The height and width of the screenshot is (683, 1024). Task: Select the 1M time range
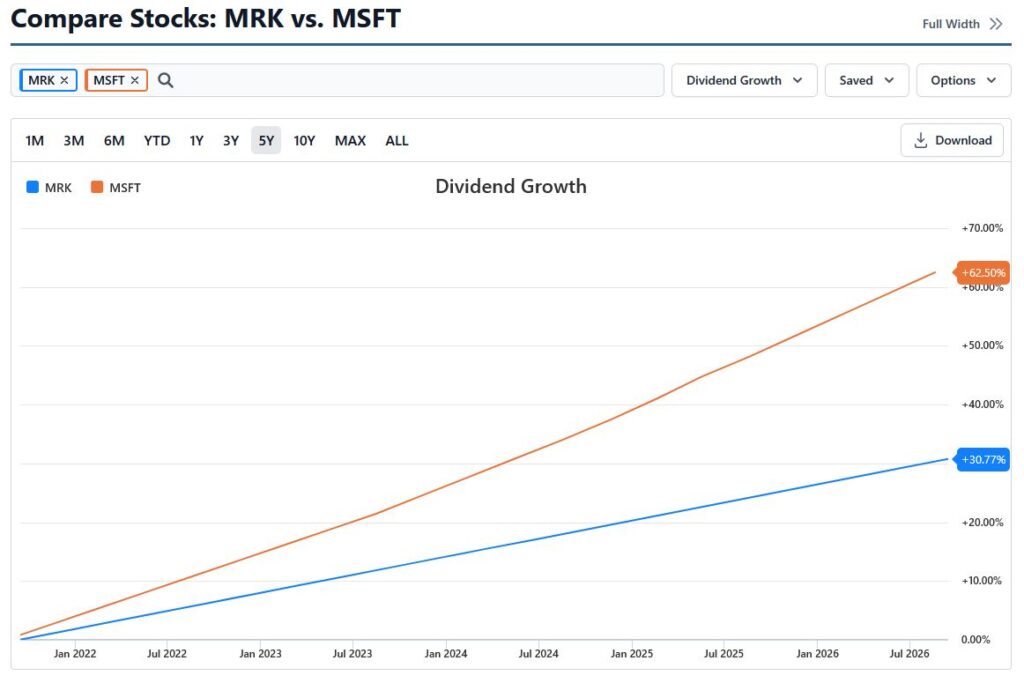[x=35, y=140]
